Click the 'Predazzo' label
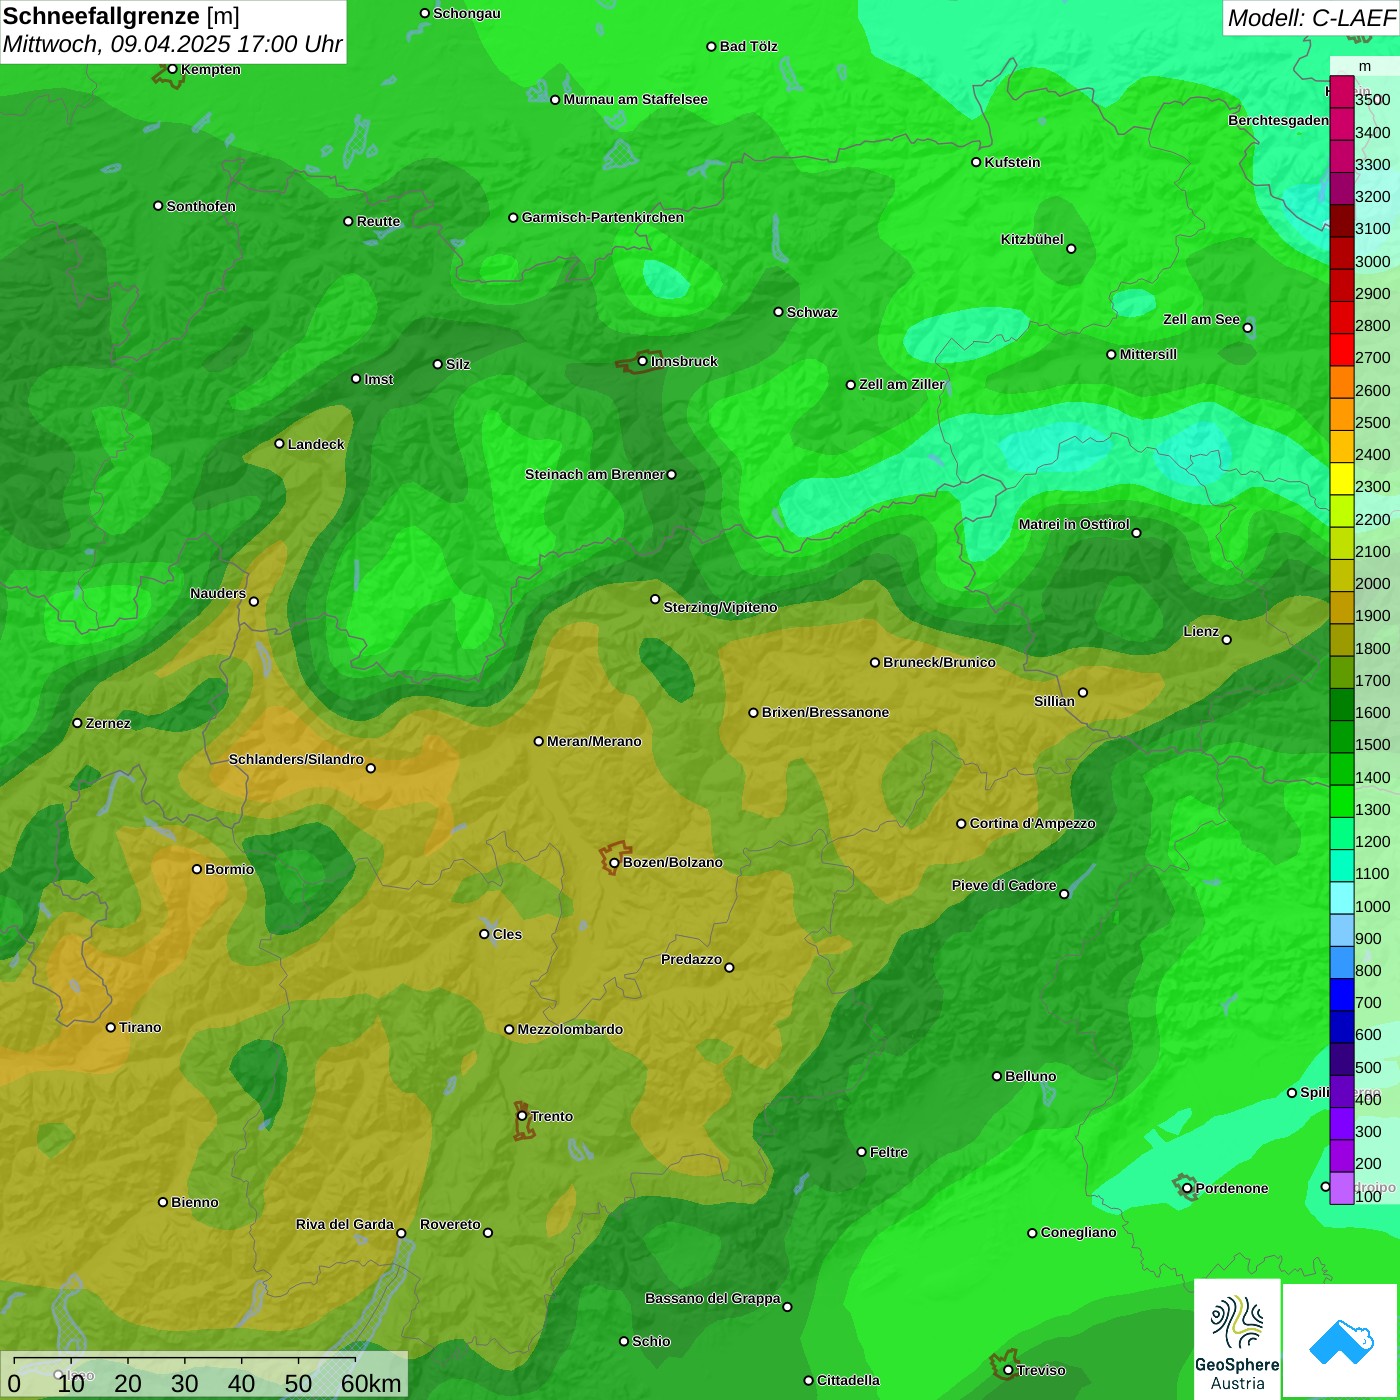1400x1400 pixels. click(x=691, y=959)
